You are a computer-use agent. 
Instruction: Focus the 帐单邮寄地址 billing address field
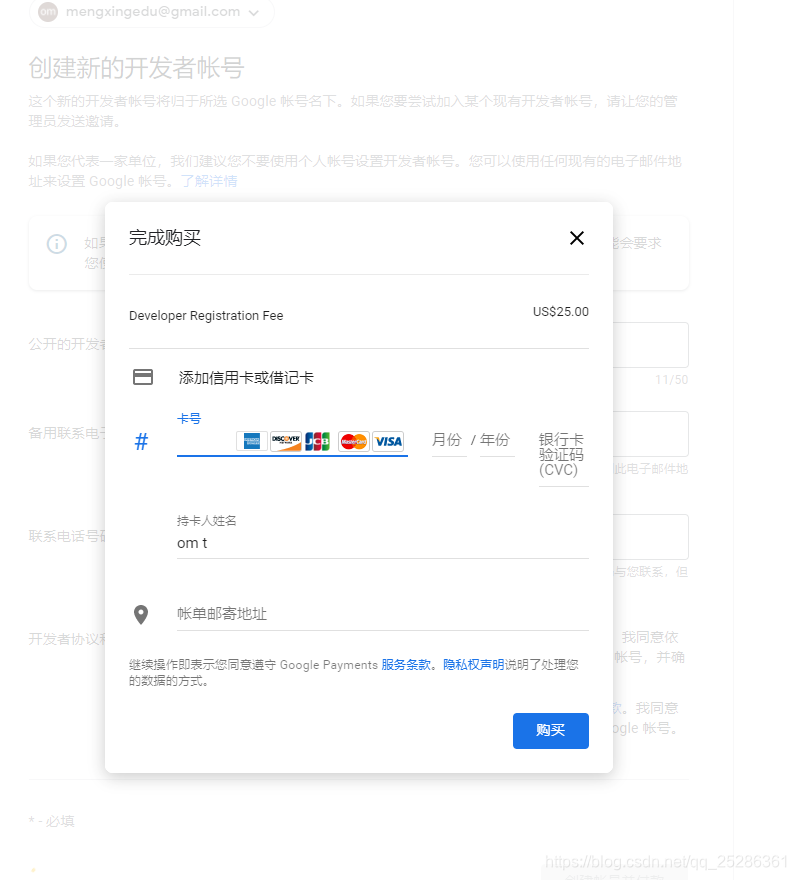(x=382, y=614)
